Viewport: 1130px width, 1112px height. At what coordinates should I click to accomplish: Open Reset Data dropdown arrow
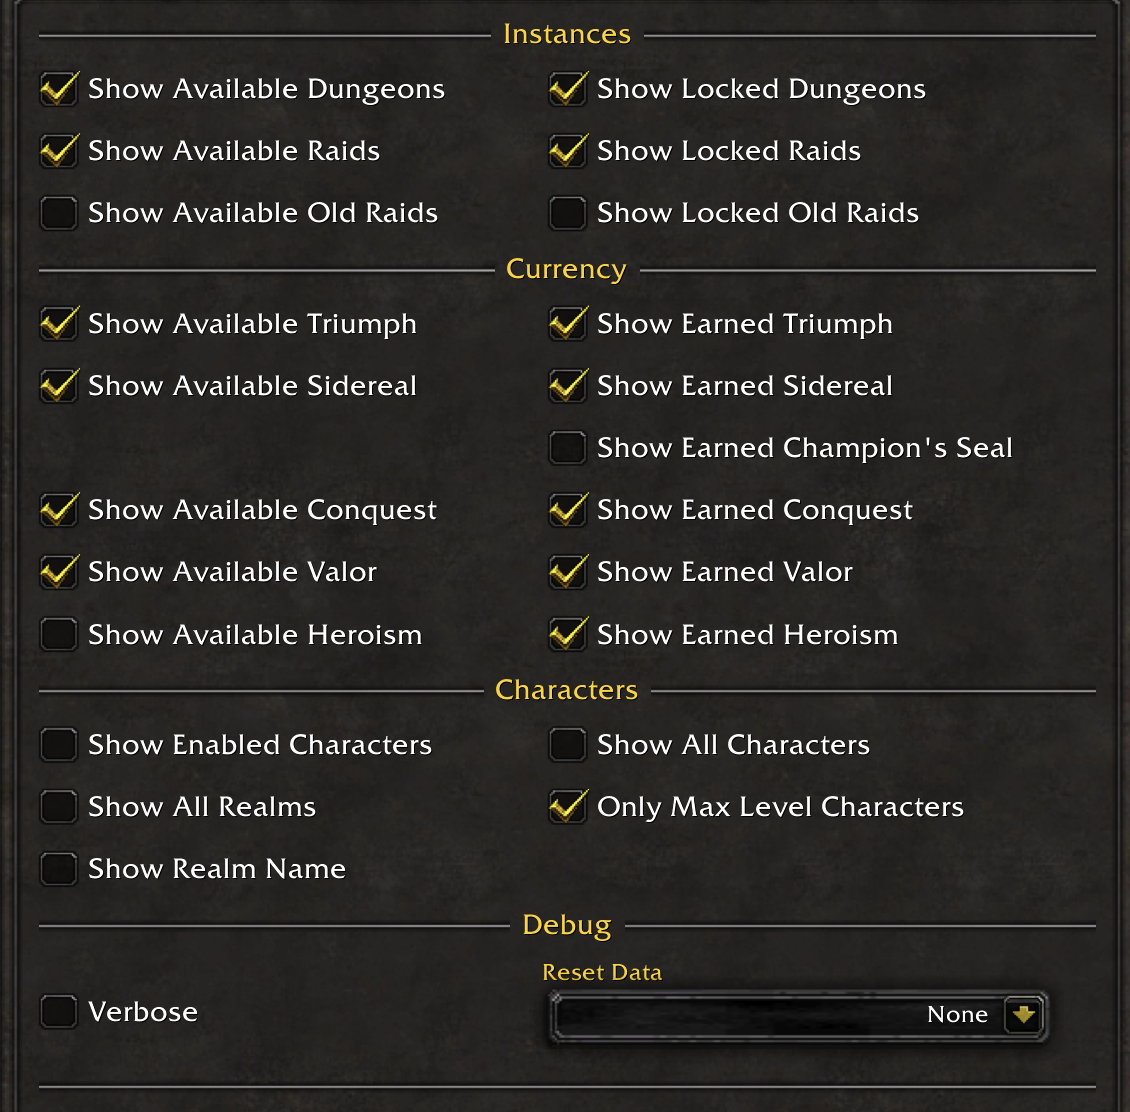pyautogui.click(x=1023, y=1015)
